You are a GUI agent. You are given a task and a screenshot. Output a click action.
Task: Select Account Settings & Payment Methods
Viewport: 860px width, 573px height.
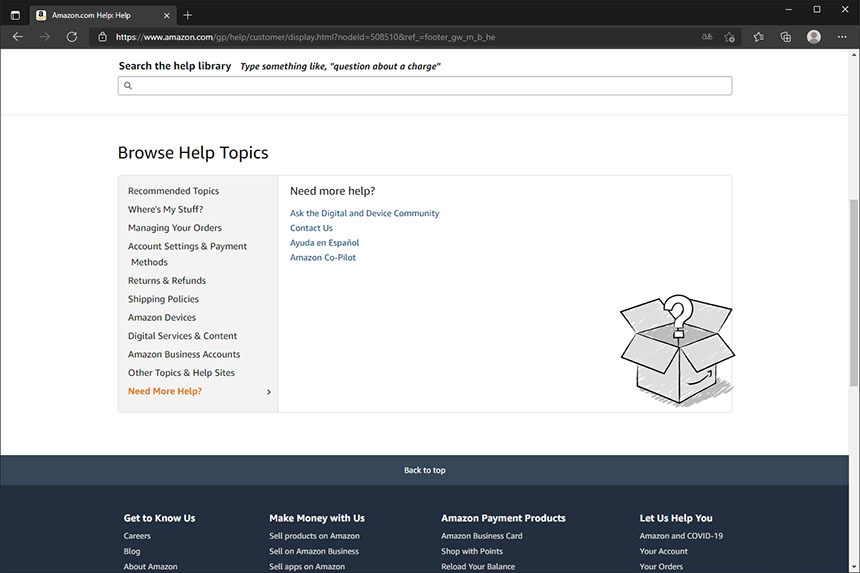tap(188, 254)
